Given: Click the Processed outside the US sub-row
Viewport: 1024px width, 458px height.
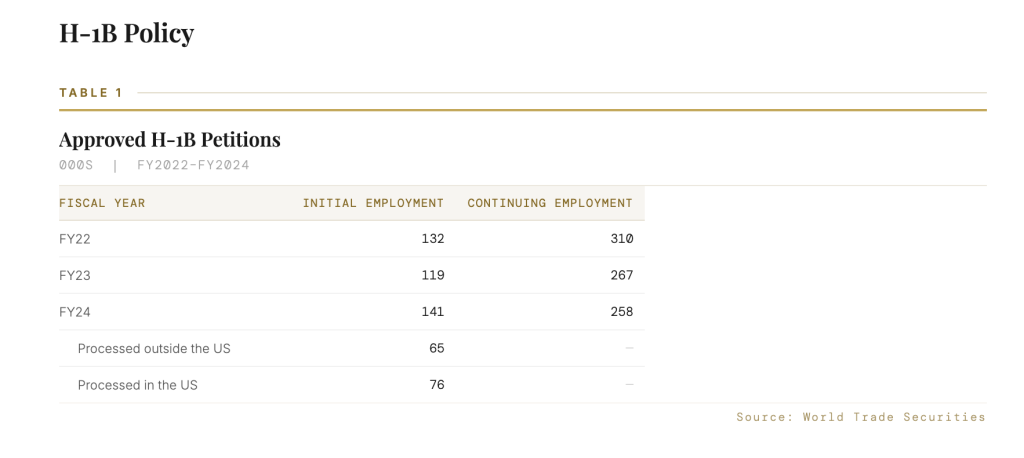Looking at the screenshot, I should coord(154,348).
